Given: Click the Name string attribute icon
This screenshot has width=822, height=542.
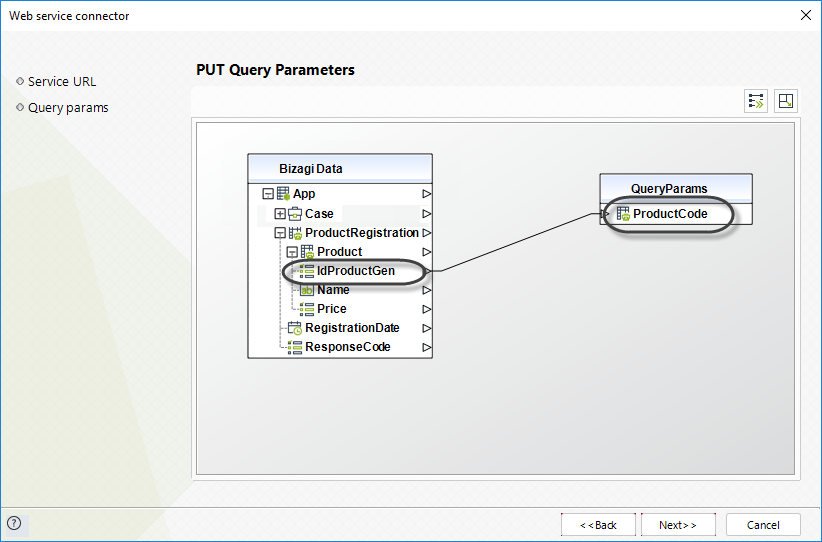Looking at the screenshot, I should click(x=307, y=290).
